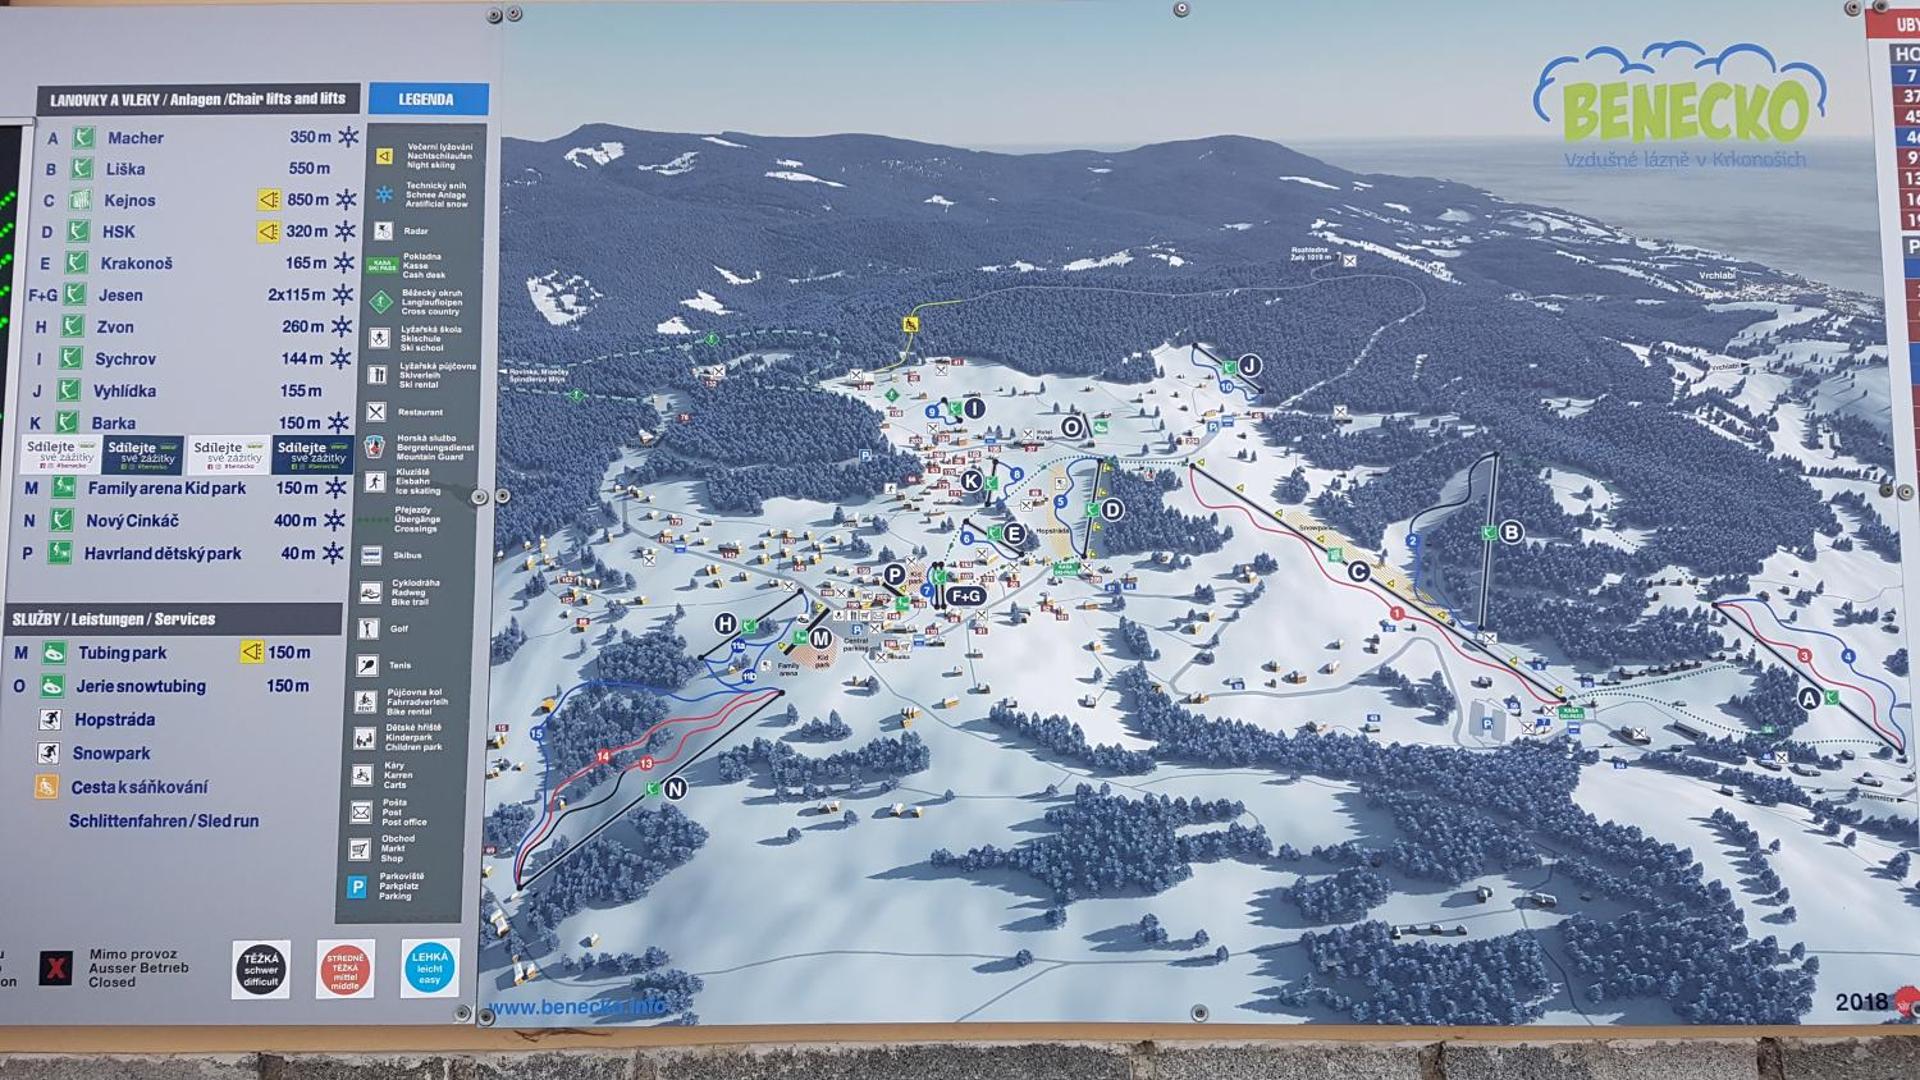
Task: Click lift marker C on map
Action: pos(1358,572)
